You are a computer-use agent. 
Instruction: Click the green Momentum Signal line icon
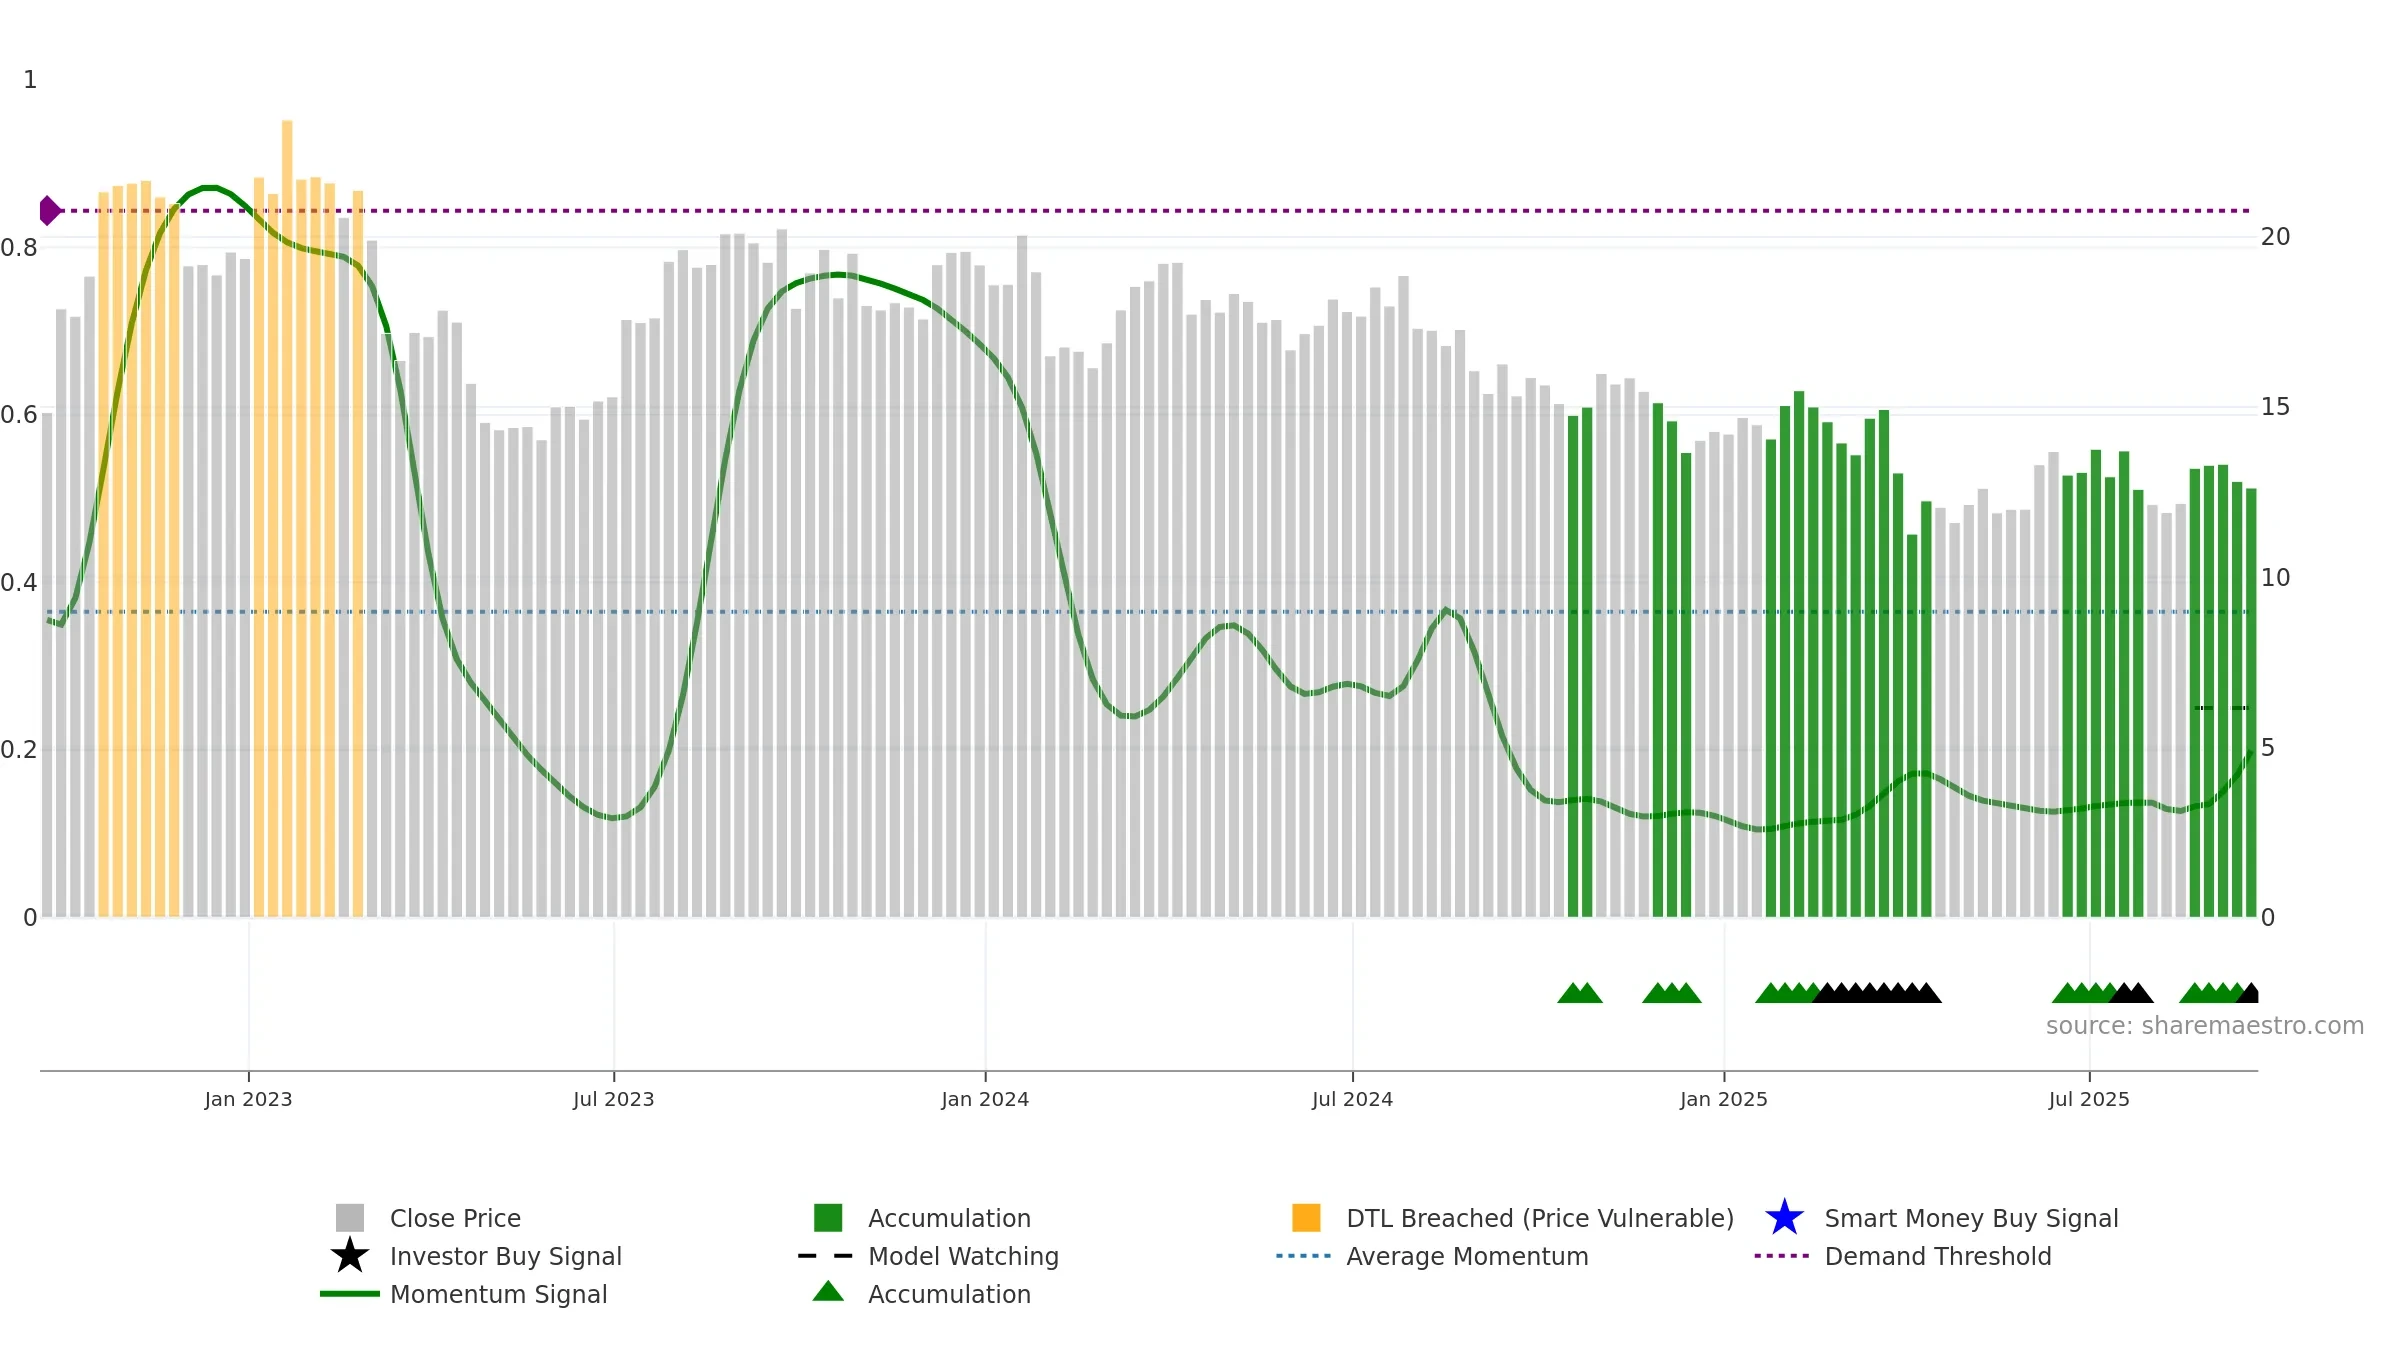click(x=350, y=1294)
